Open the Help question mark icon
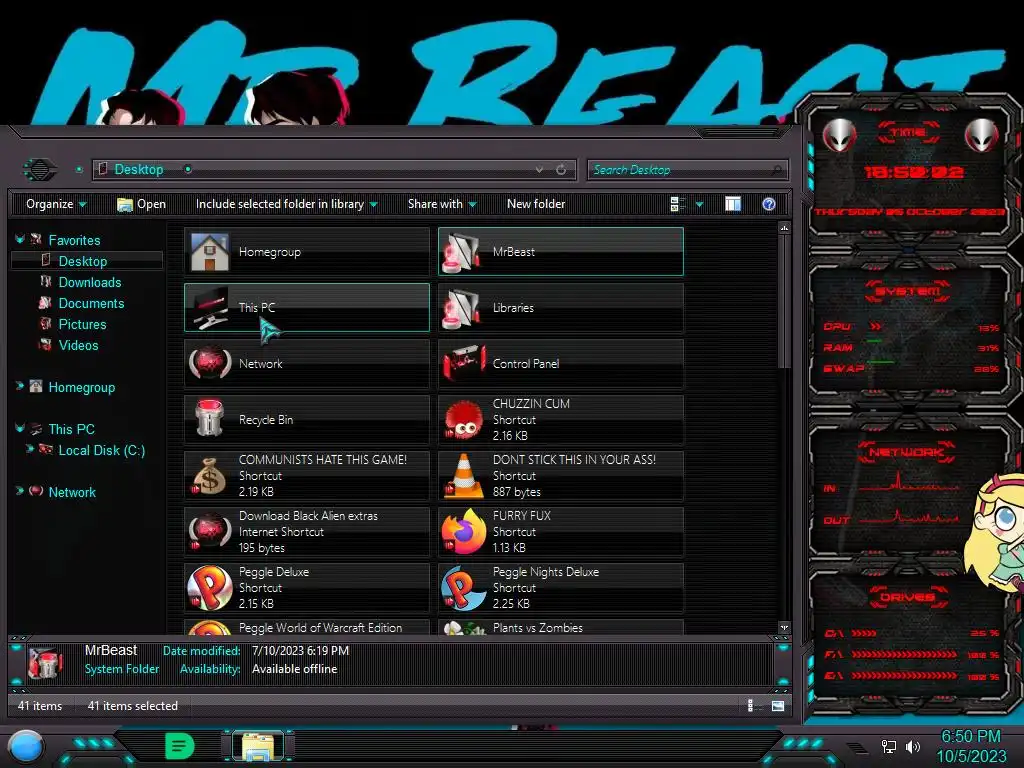The height and width of the screenshot is (768, 1024). 769,204
